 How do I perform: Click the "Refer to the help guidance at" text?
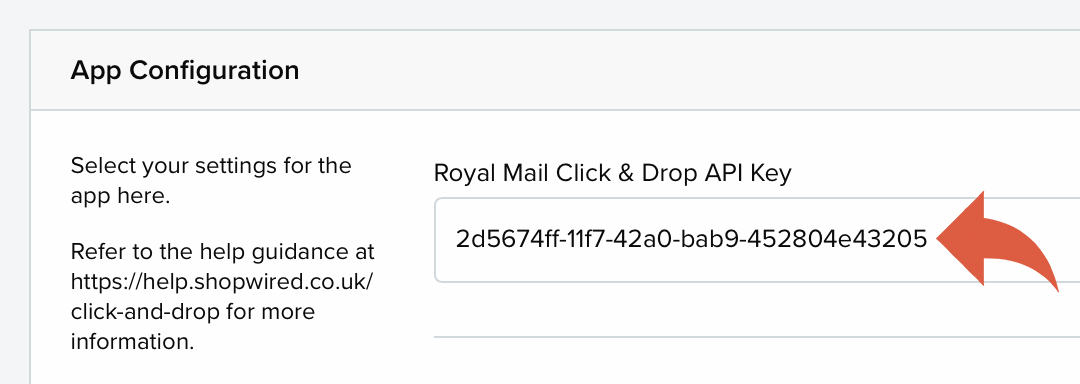222,251
